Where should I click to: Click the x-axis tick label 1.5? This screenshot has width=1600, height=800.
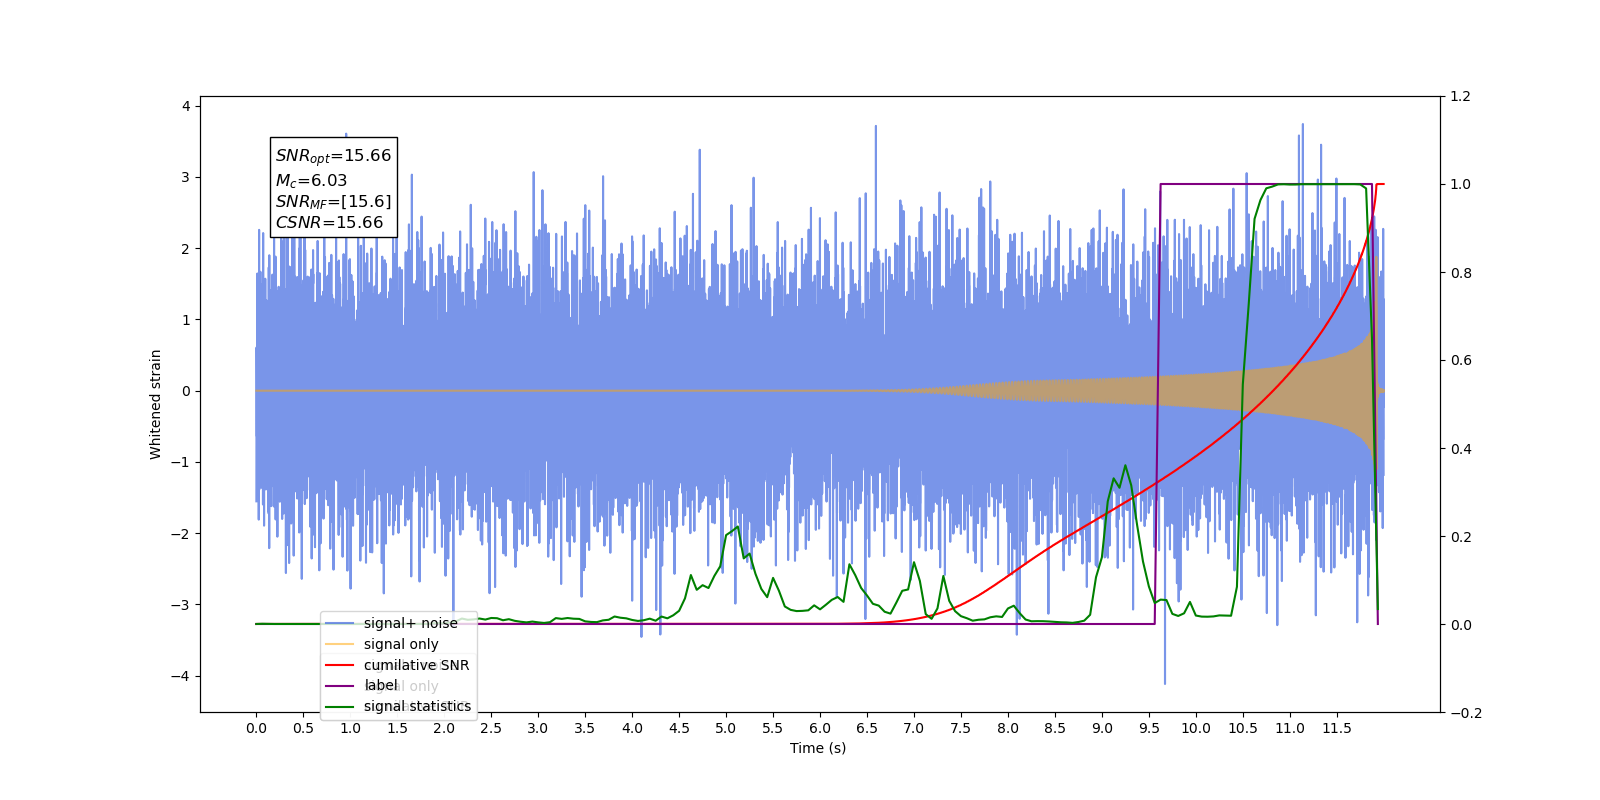[x=397, y=728]
